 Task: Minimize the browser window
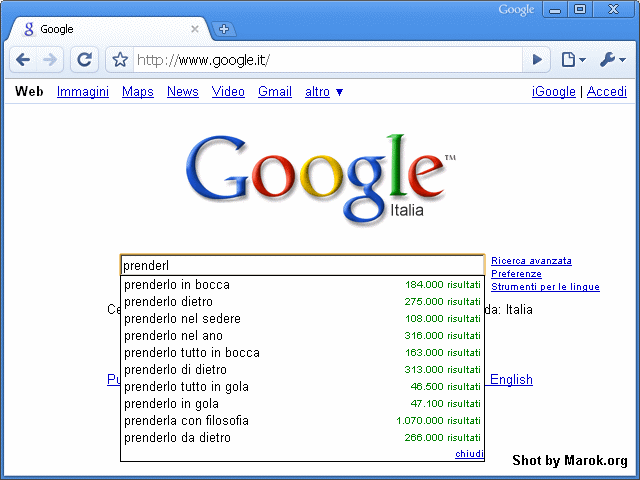pos(555,9)
